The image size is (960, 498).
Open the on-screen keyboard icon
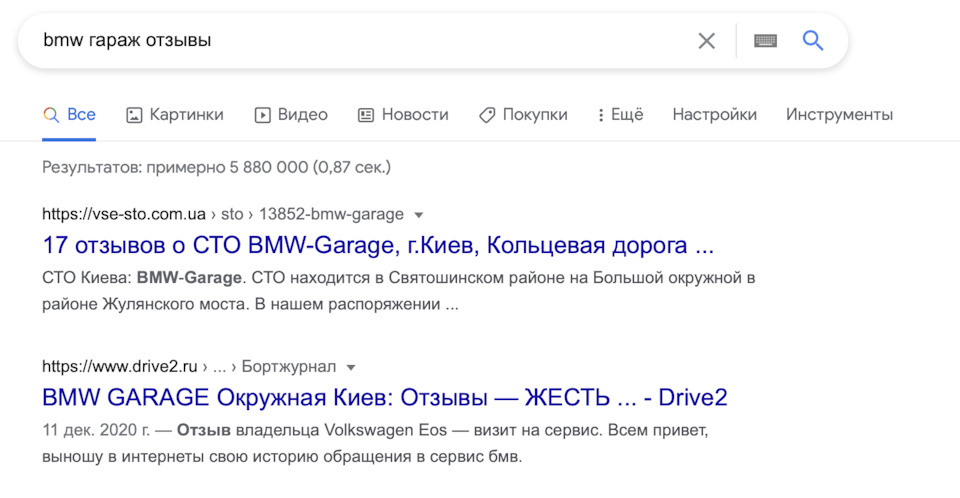pyautogui.click(x=765, y=41)
